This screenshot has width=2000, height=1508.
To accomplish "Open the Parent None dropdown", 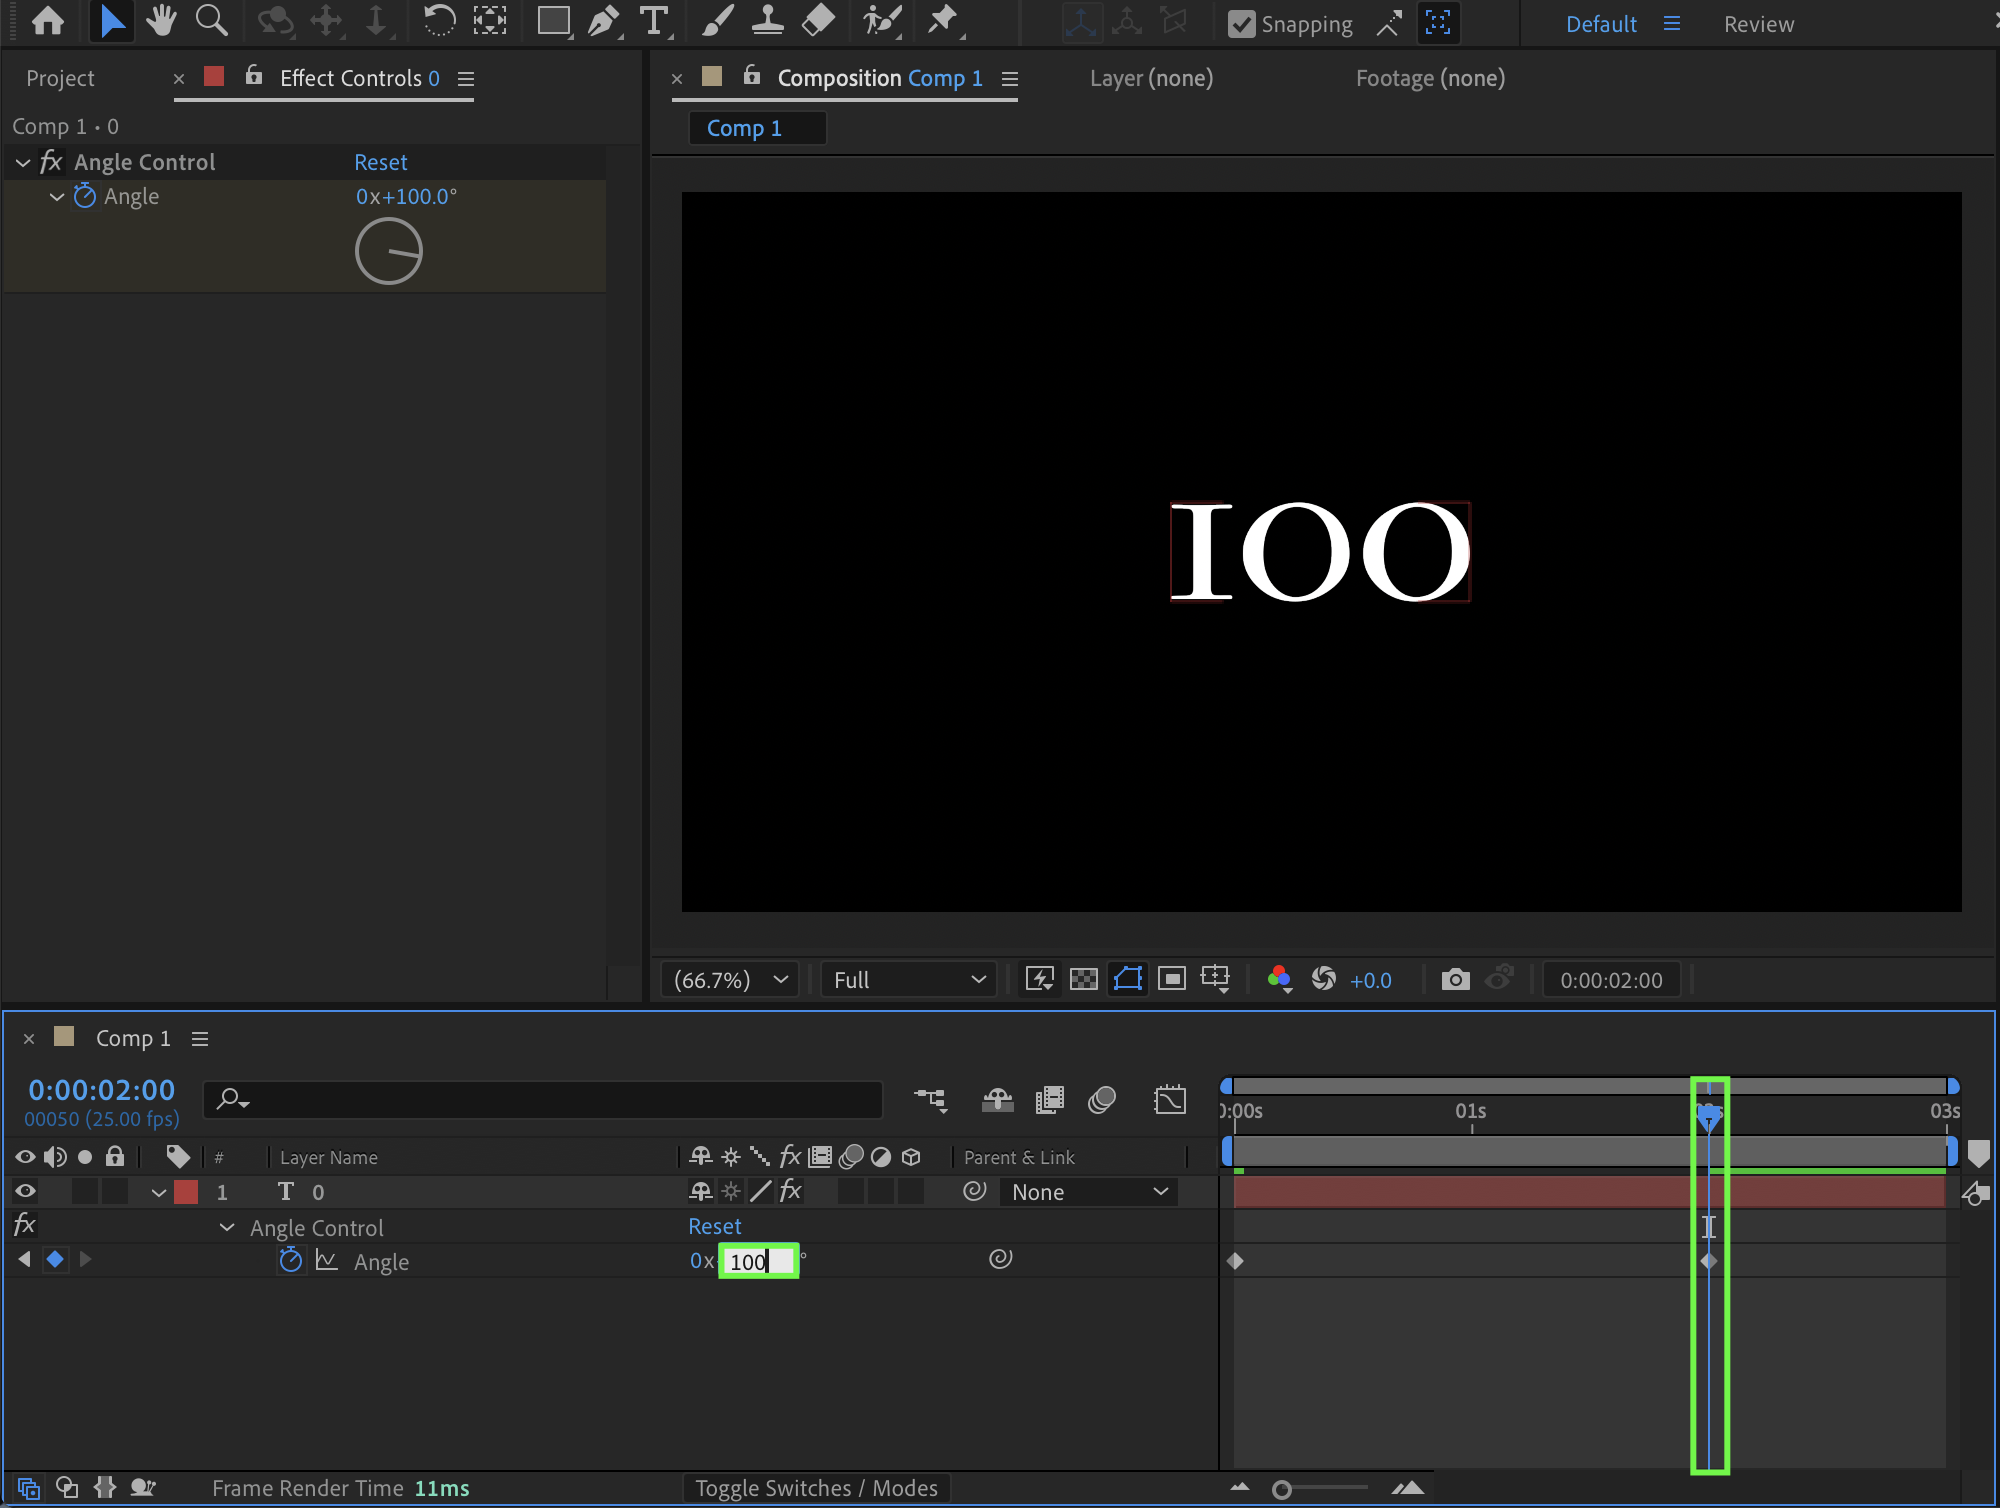I will [x=1089, y=1192].
